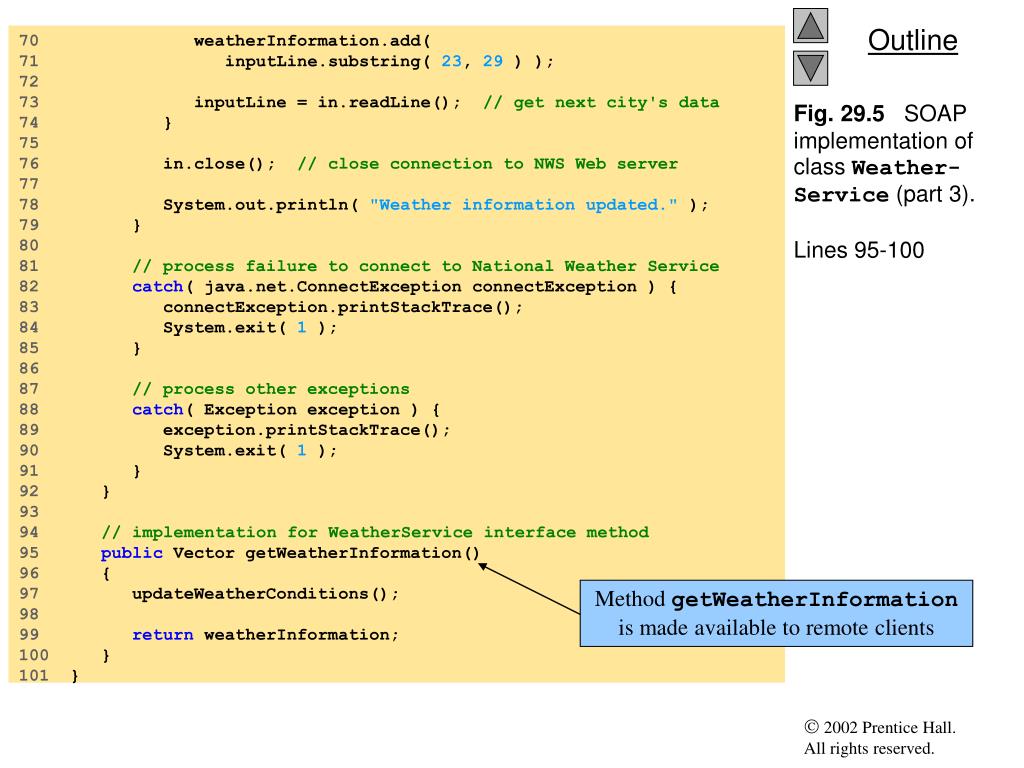The width and height of the screenshot is (1024, 768).
Task: Click the 'Fig. 29.5' caption heading
Action: pyautogui.click(x=839, y=114)
